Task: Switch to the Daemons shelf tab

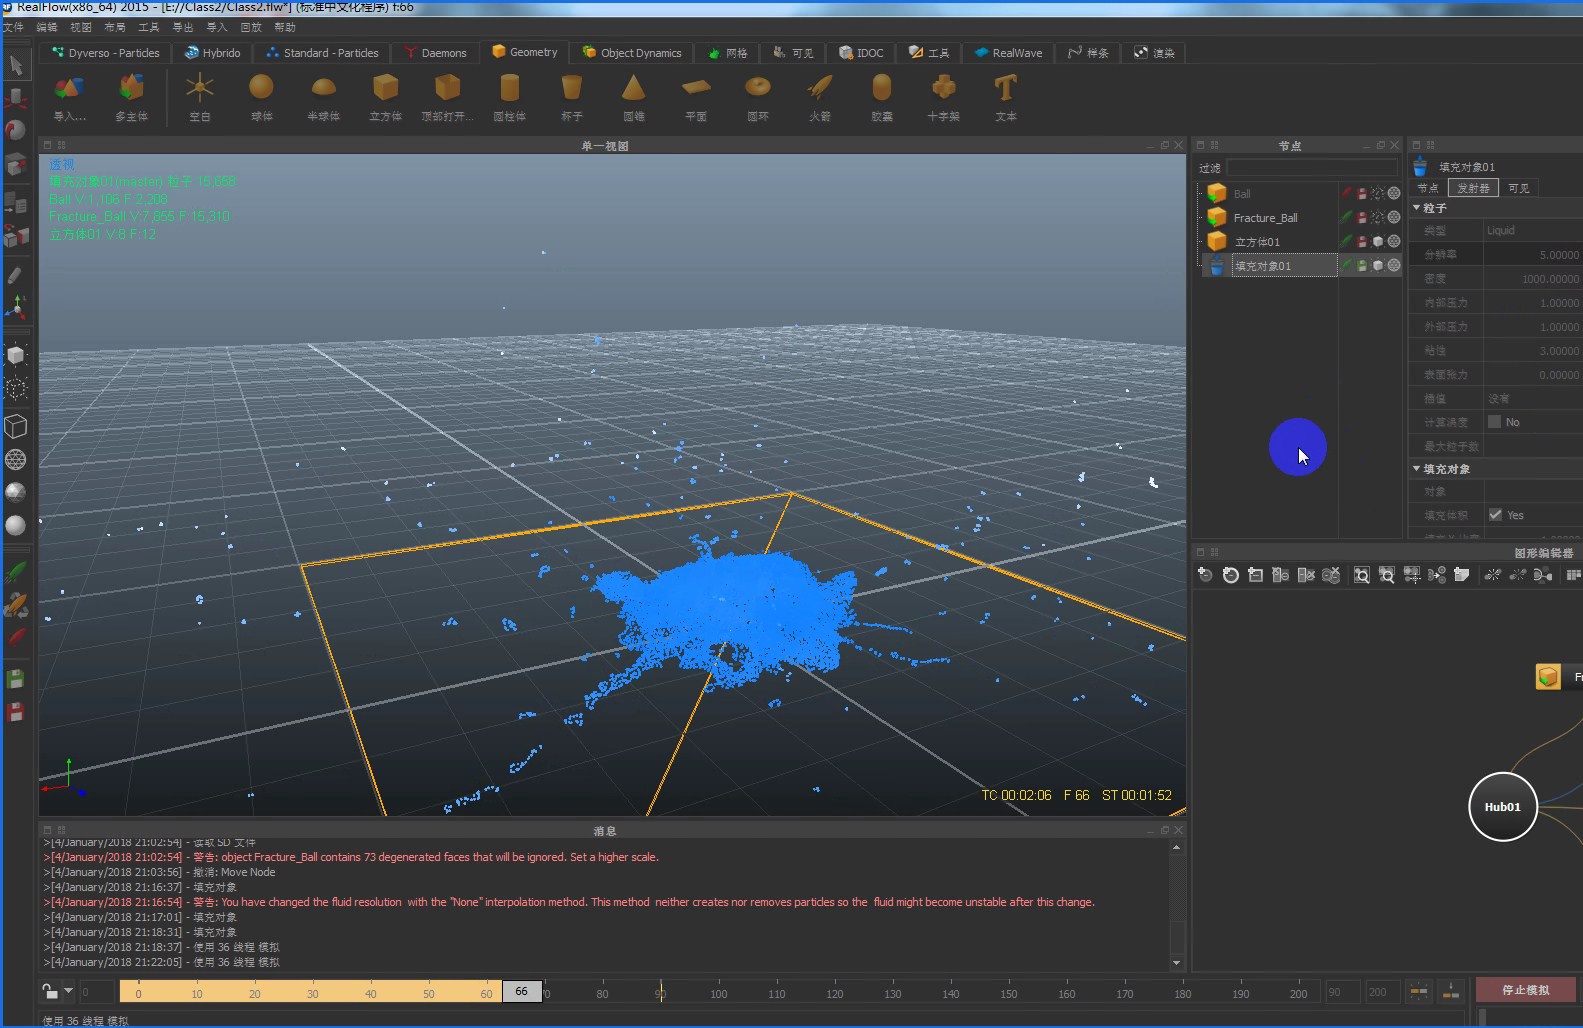Action: coord(436,53)
